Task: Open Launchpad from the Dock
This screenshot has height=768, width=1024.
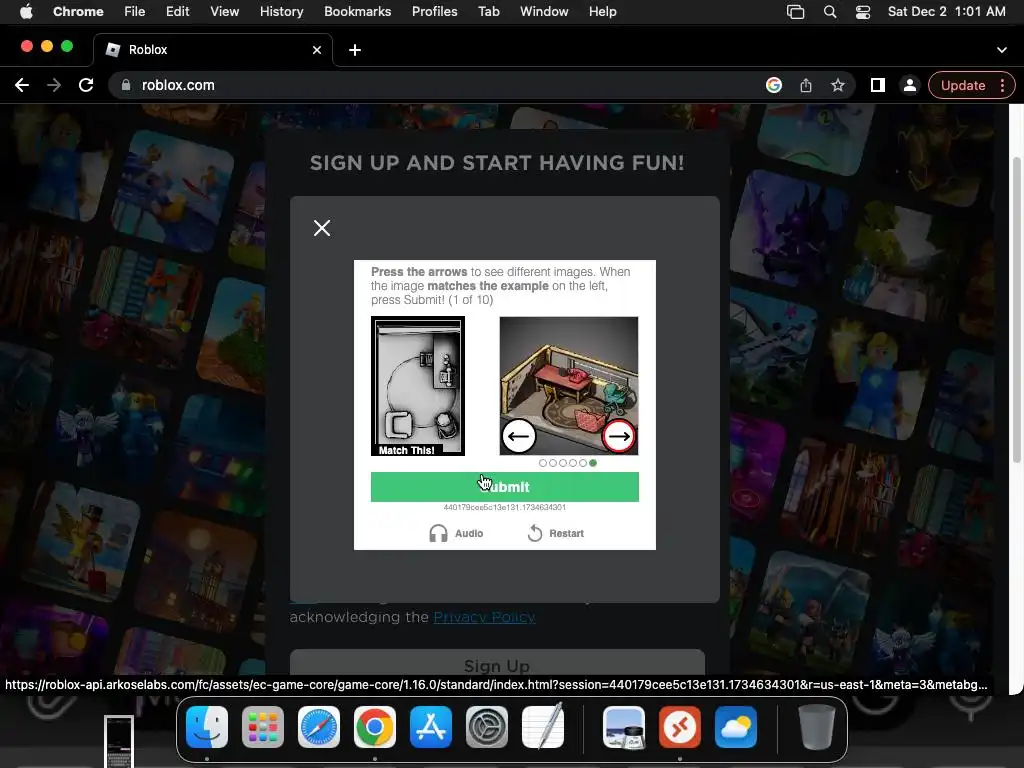Action: click(263, 727)
